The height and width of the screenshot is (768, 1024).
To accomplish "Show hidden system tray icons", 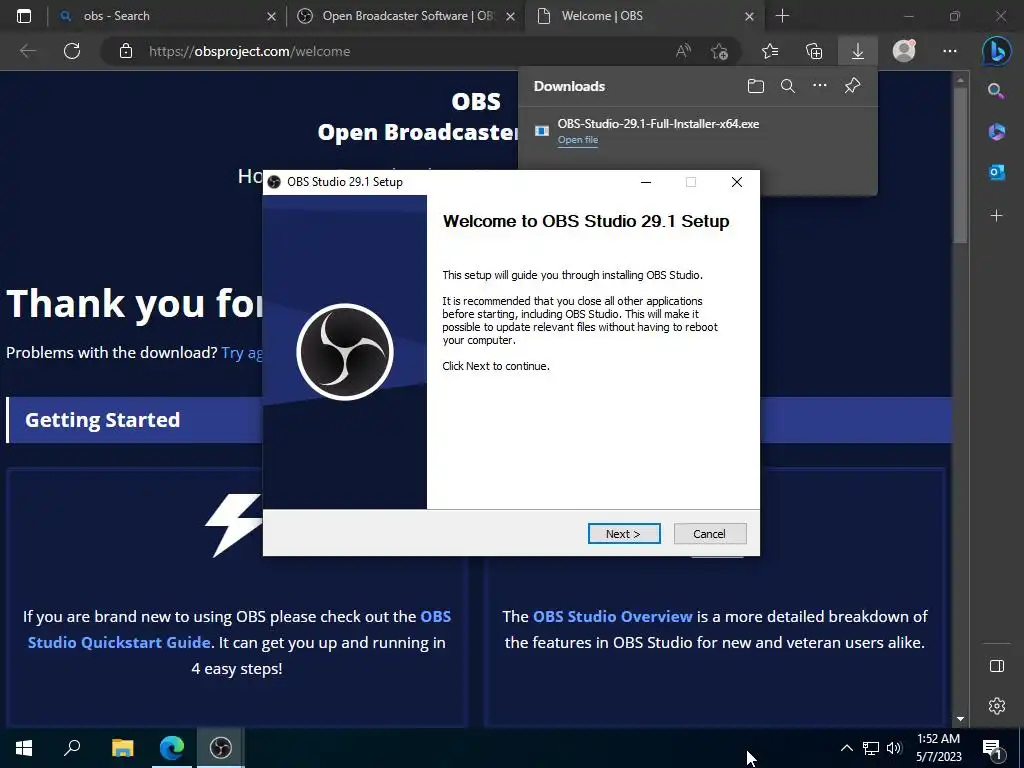I will [x=846, y=748].
